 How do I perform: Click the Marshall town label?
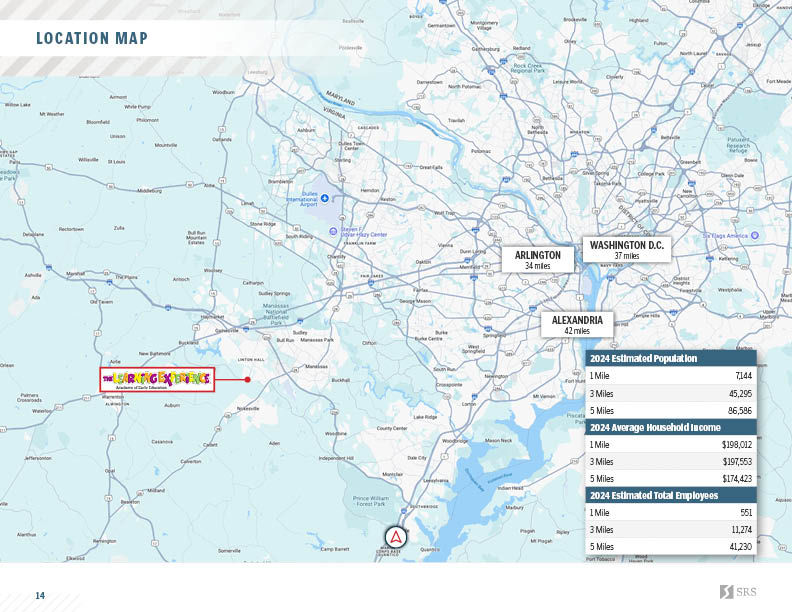tap(75, 274)
